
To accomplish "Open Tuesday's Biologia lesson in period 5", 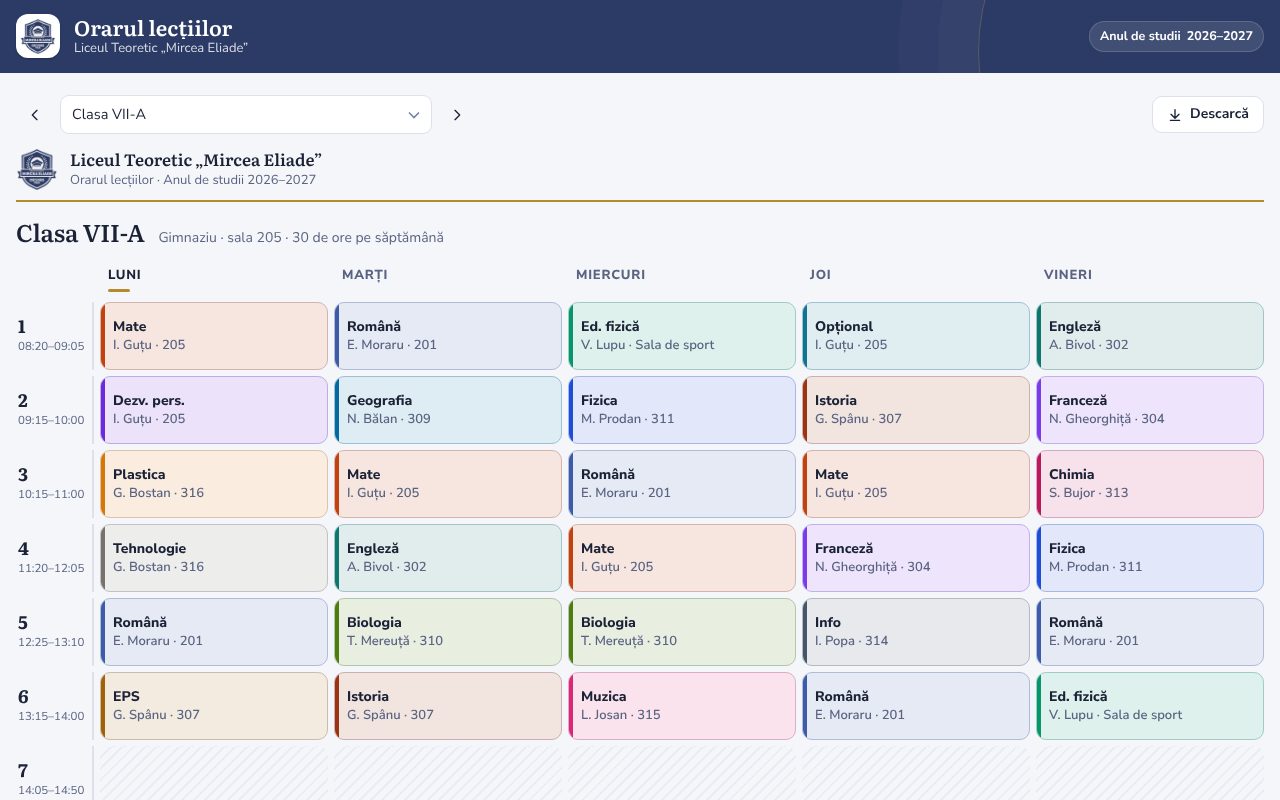I will click(x=448, y=632).
